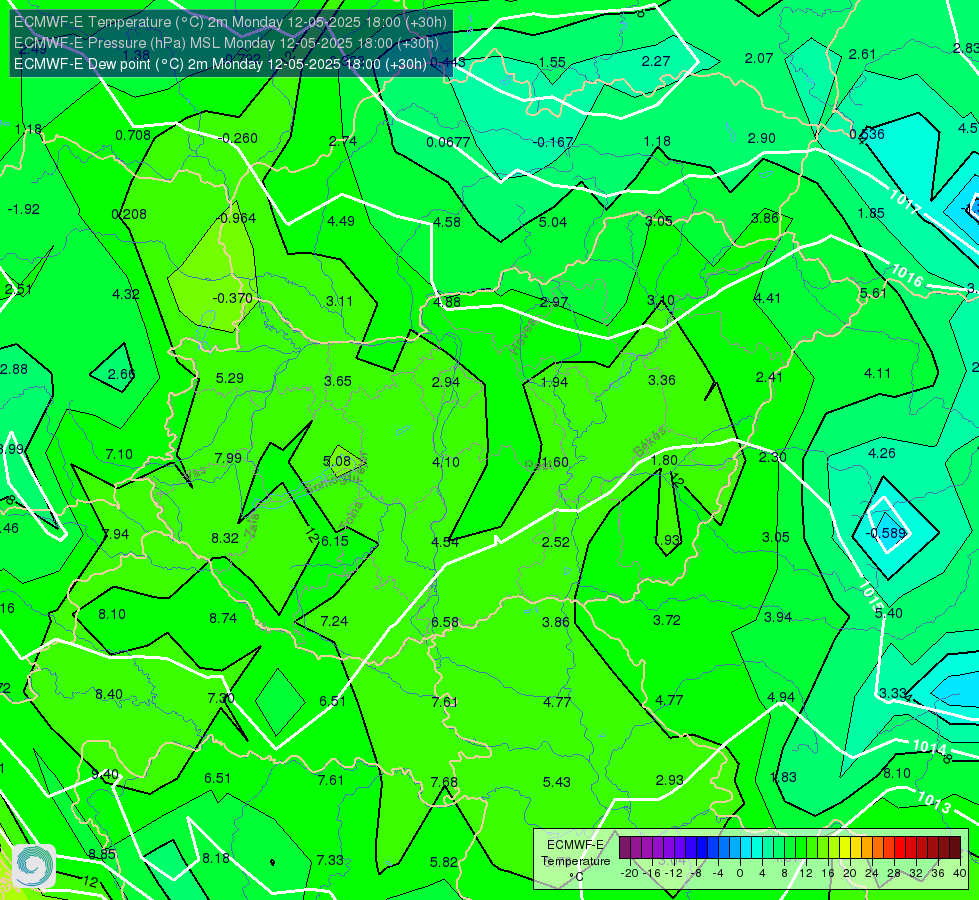Click the dew point value 8.74
The height and width of the screenshot is (900, 979).
(x=223, y=618)
